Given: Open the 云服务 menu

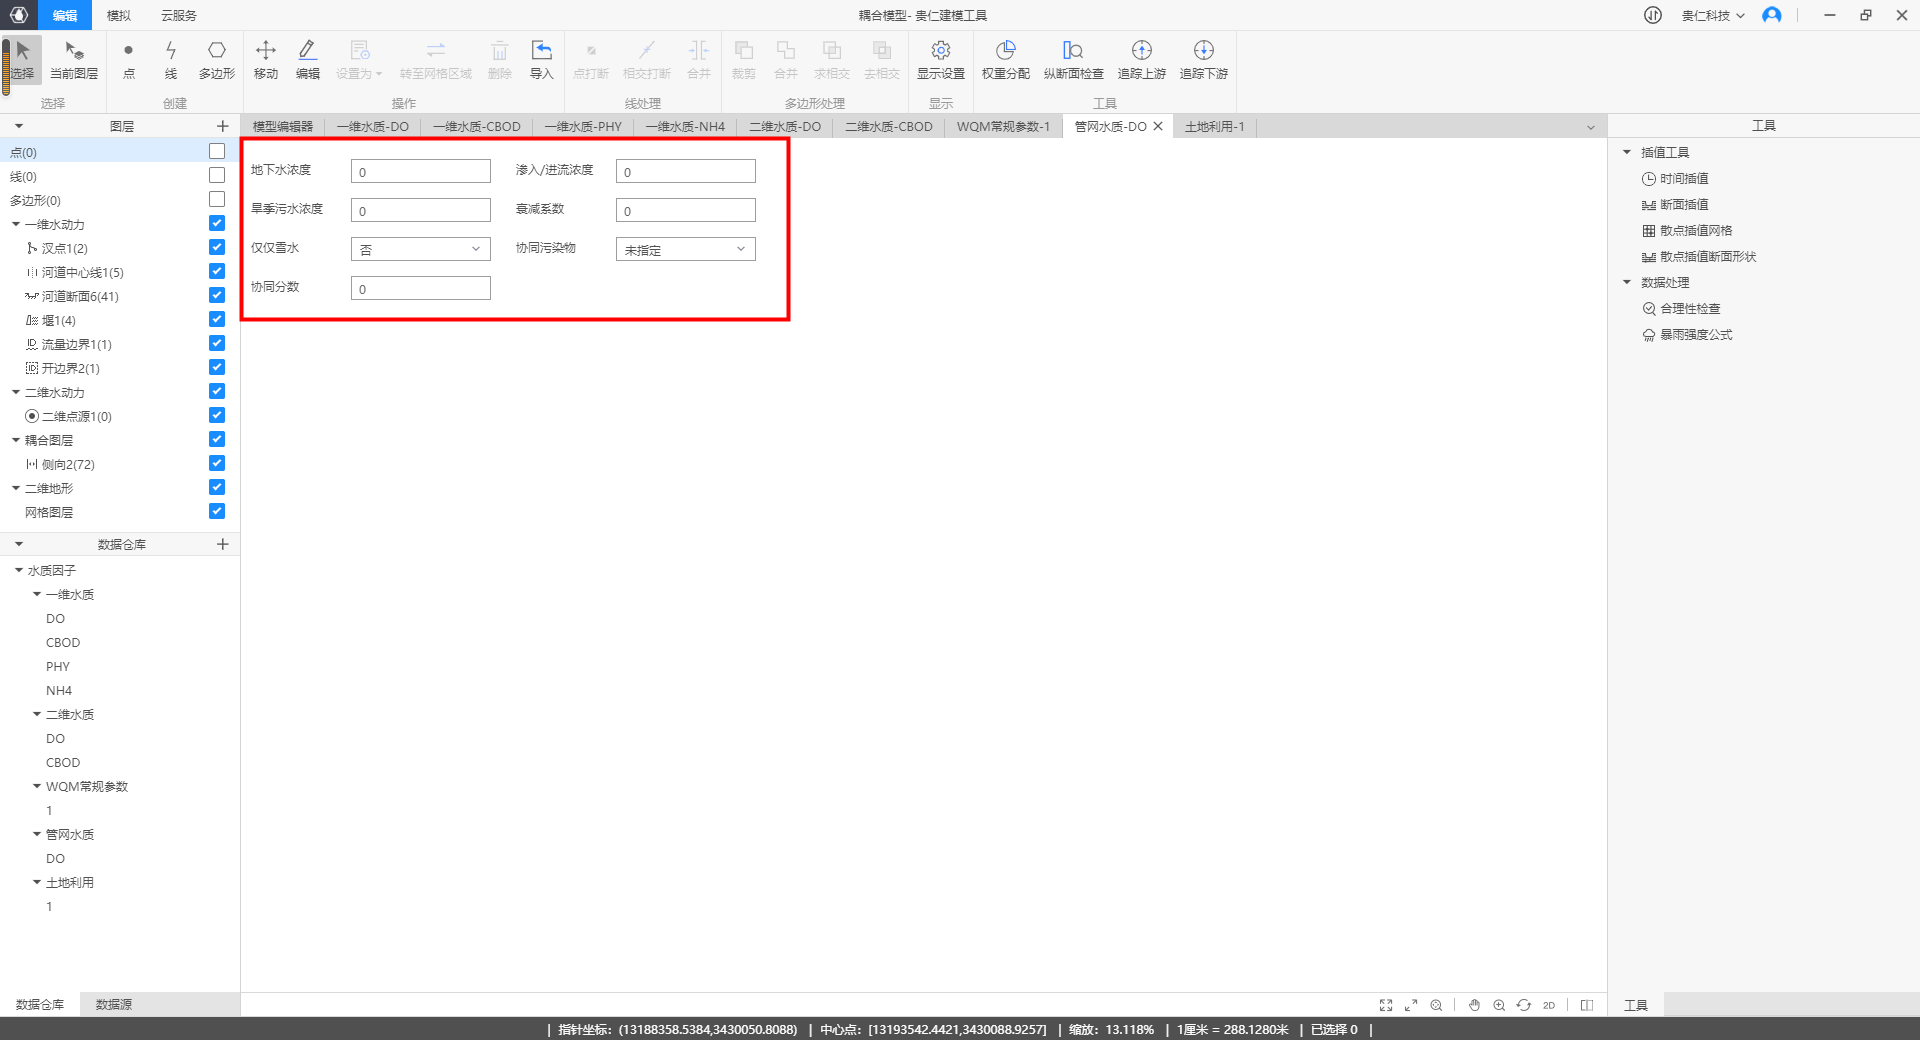Looking at the screenshot, I should pyautogui.click(x=178, y=15).
